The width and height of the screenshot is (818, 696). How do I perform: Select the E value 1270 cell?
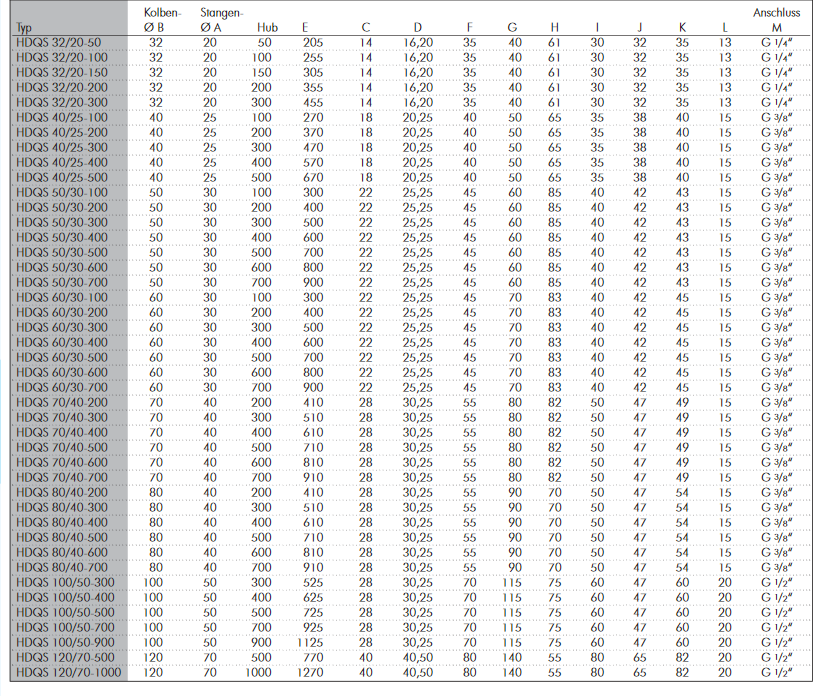click(x=311, y=672)
